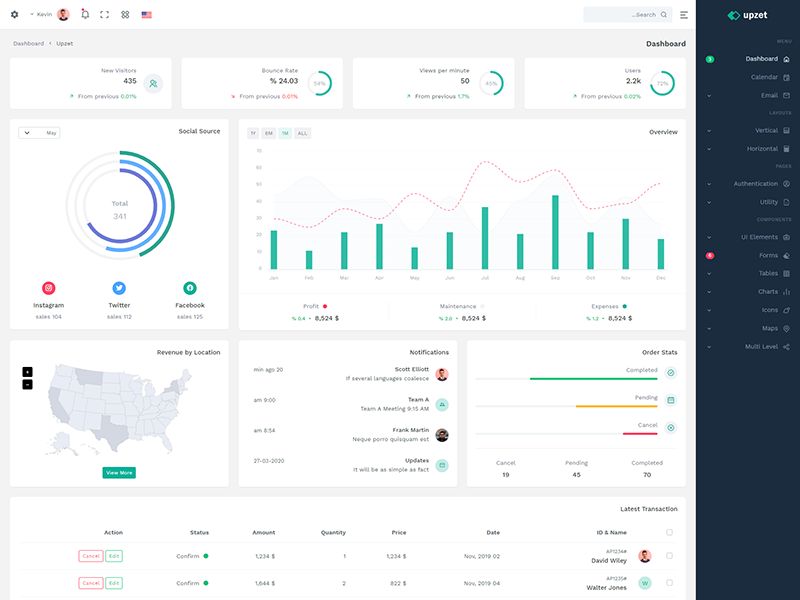Toggle fullscreen mode icon
The image size is (800, 600).
point(105,15)
